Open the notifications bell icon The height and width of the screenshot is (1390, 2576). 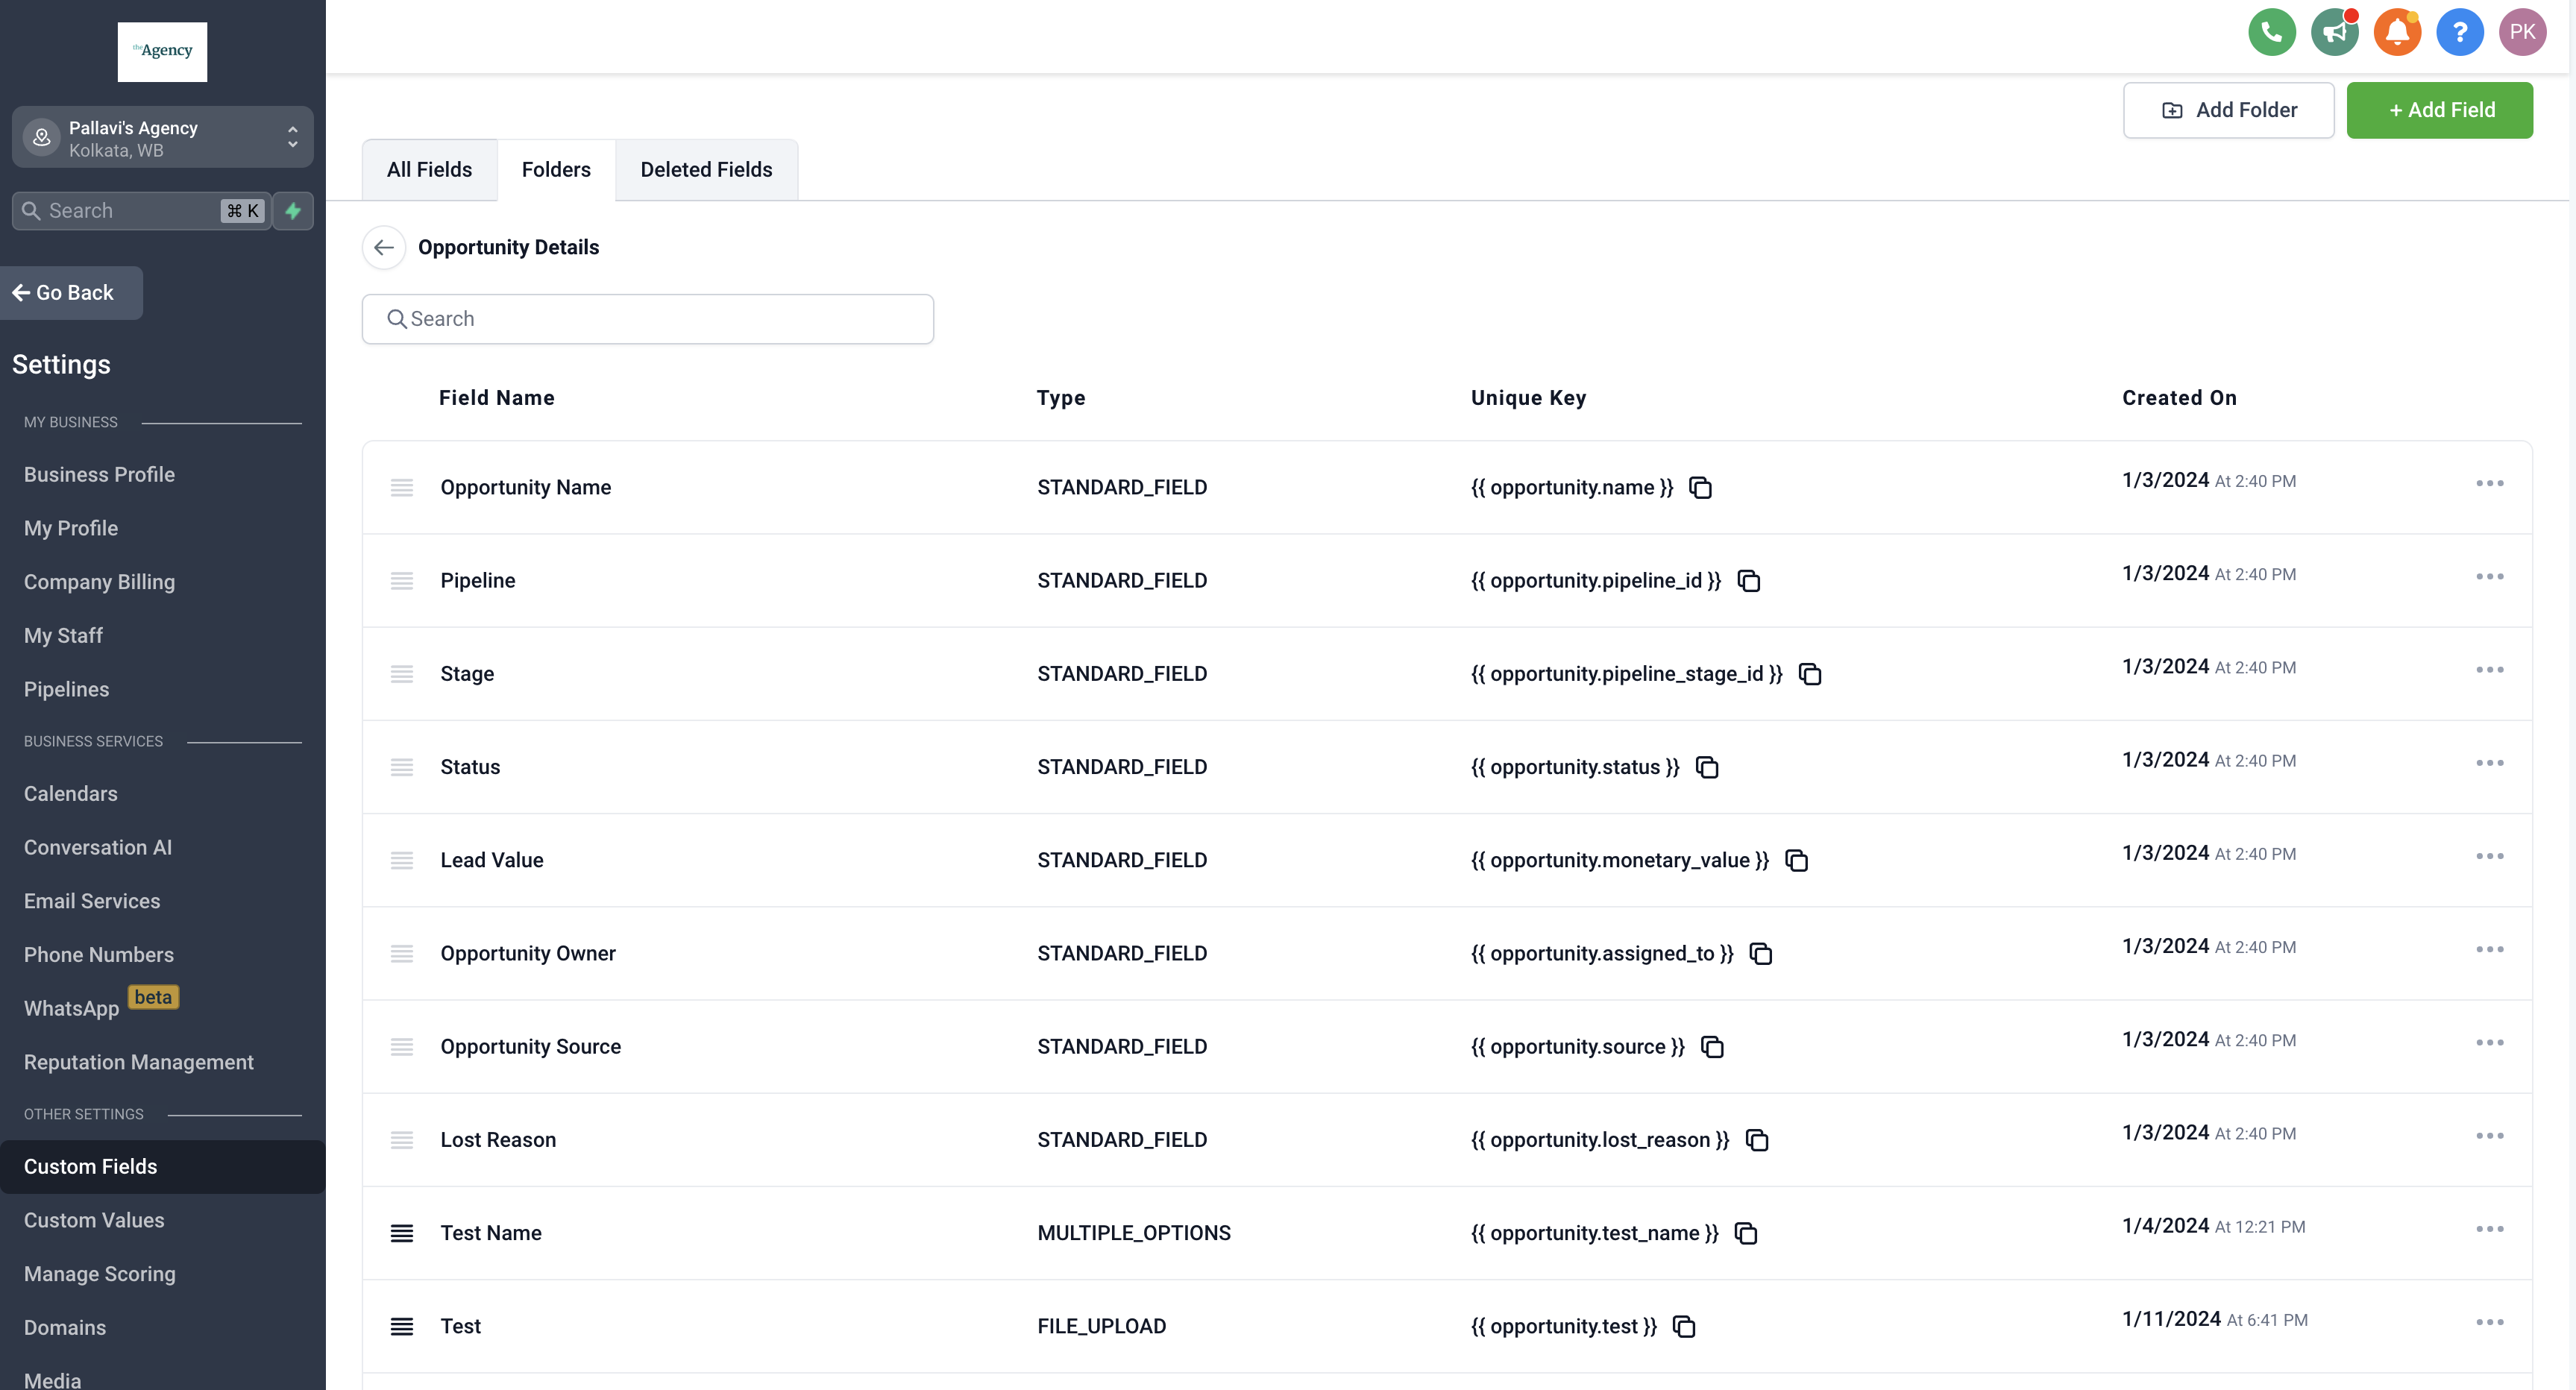pyautogui.click(x=2396, y=32)
